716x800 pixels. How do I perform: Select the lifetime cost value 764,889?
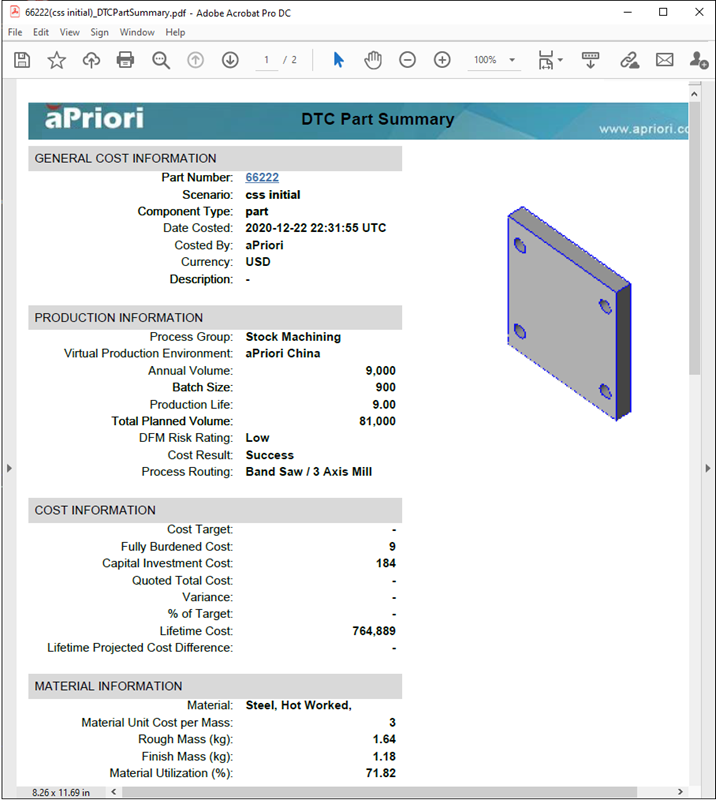coord(374,631)
